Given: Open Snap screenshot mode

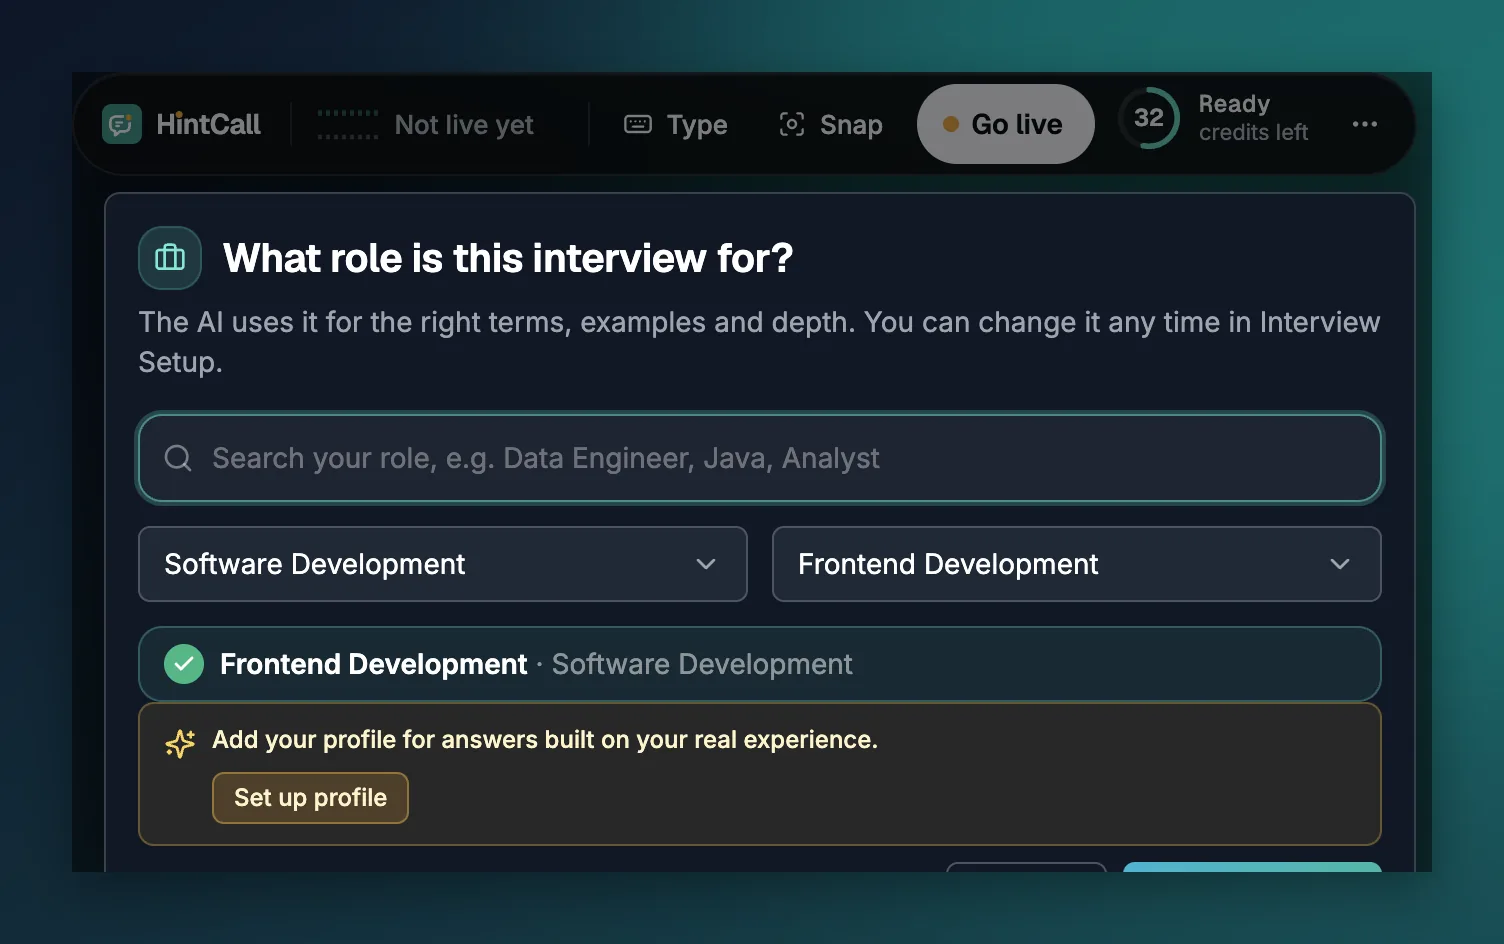Looking at the screenshot, I should tap(831, 124).
